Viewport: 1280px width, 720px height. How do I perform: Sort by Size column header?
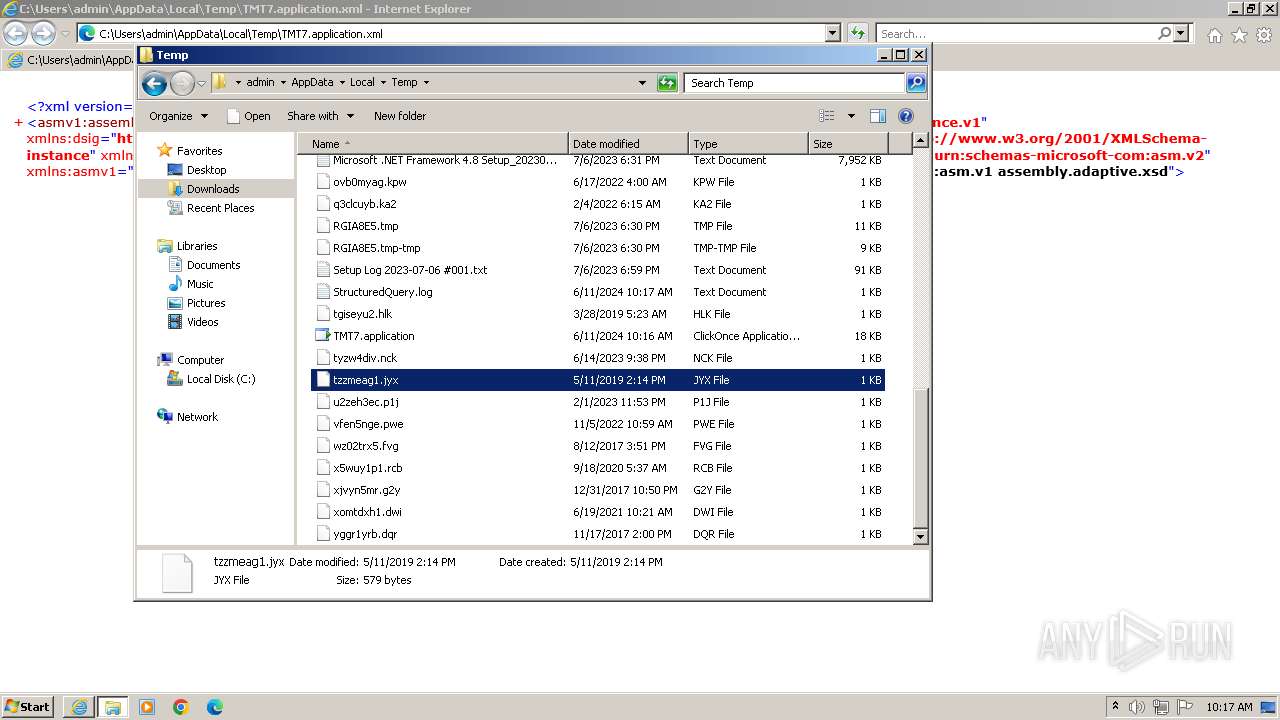pos(846,144)
